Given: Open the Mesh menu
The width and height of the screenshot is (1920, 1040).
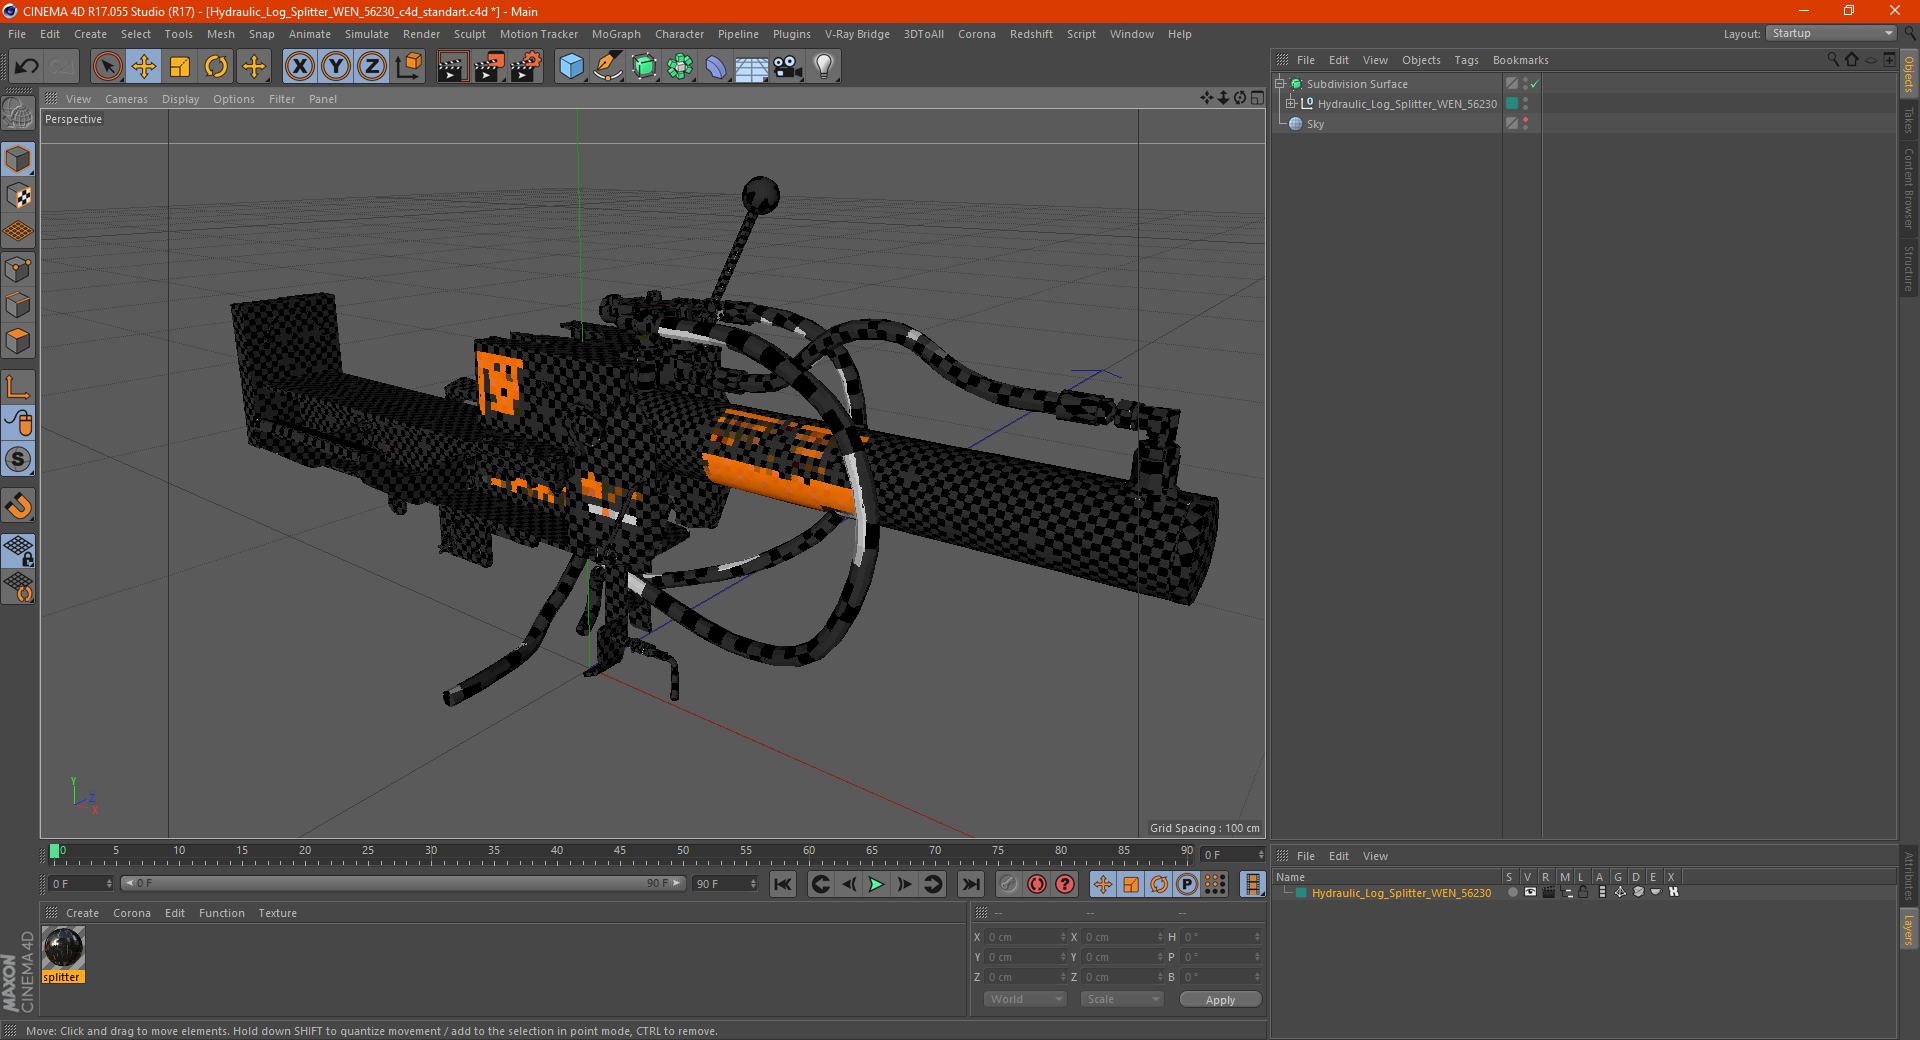Looking at the screenshot, I should [x=220, y=34].
